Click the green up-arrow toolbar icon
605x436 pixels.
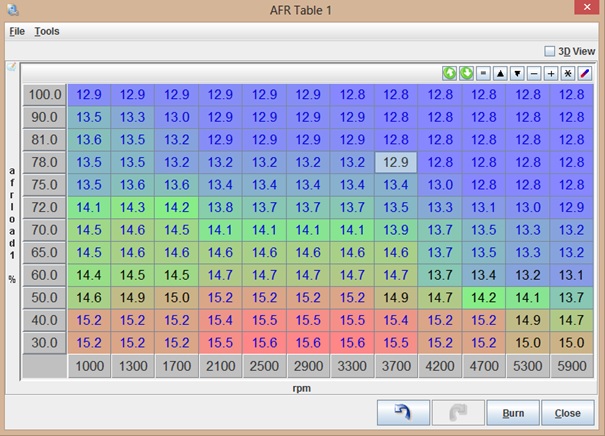(449, 74)
